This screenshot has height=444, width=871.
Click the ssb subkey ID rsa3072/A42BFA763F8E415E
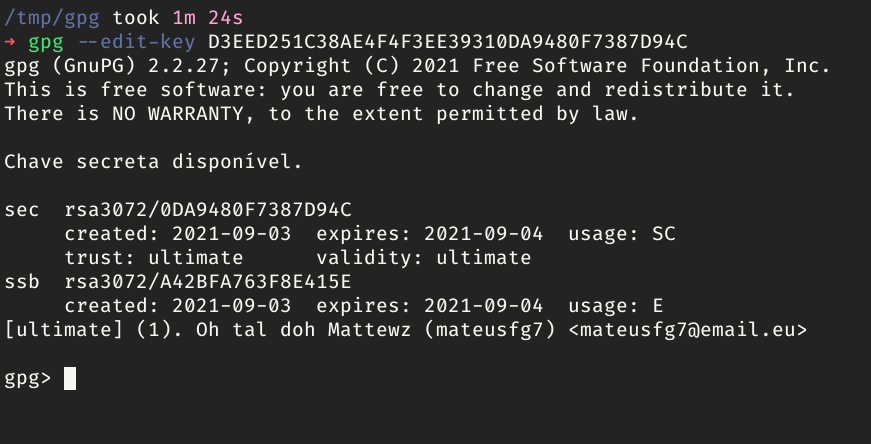point(208,282)
